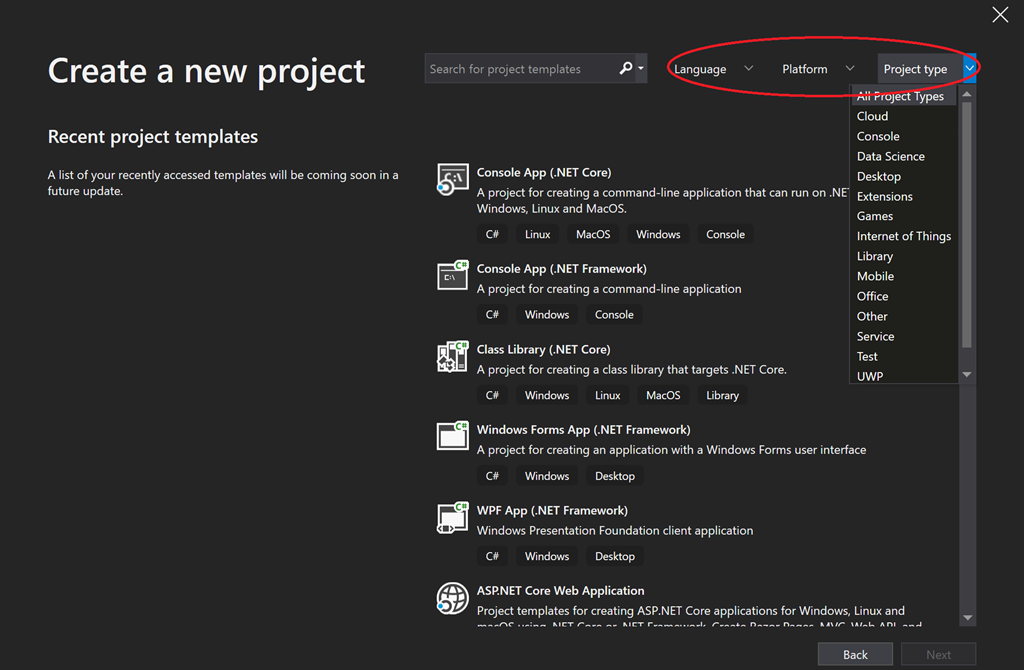Collapse the Project type dropdown

coord(970,68)
